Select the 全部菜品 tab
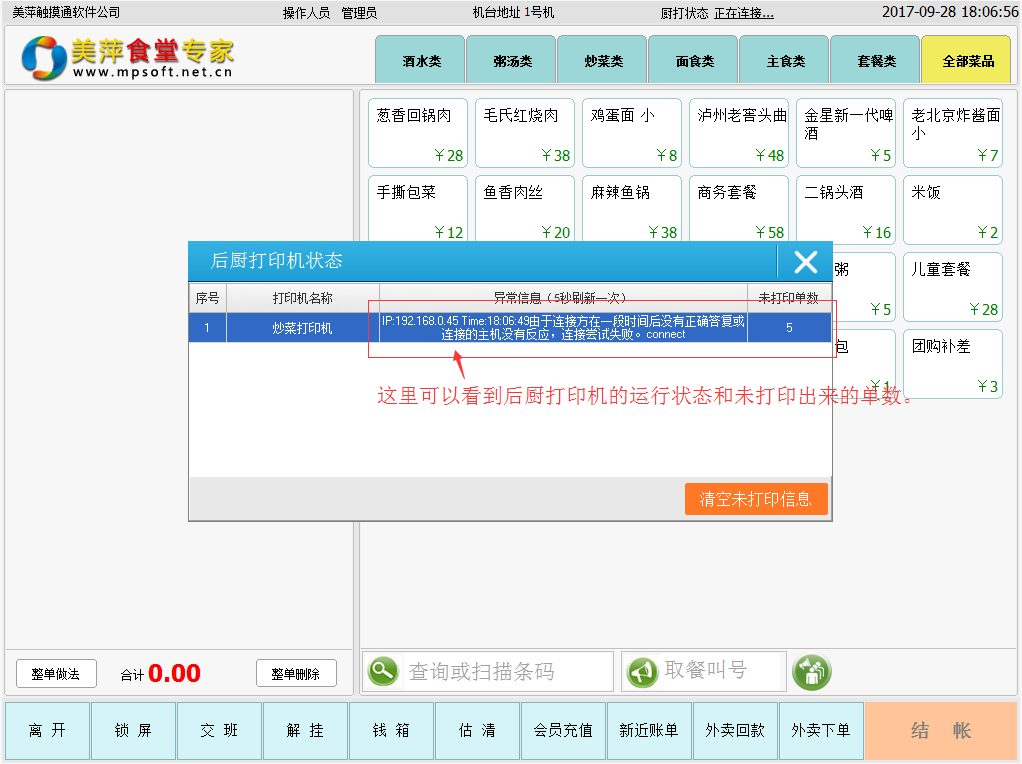 (x=966, y=61)
